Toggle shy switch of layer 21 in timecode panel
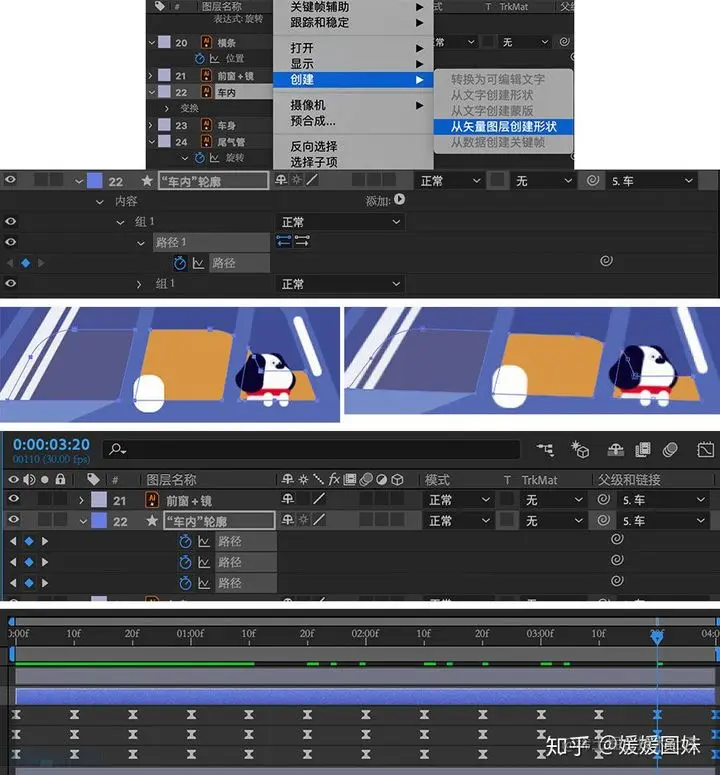The height and width of the screenshot is (775, 720). click(288, 499)
